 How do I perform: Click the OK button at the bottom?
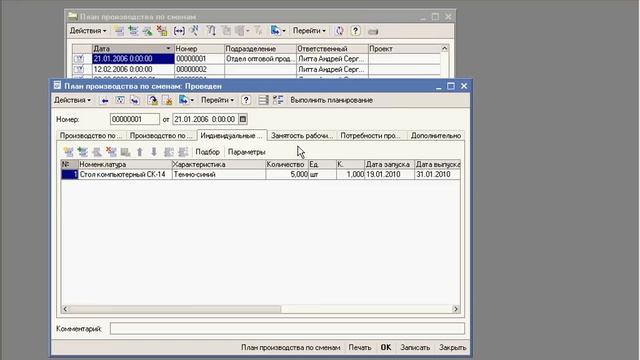386,347
